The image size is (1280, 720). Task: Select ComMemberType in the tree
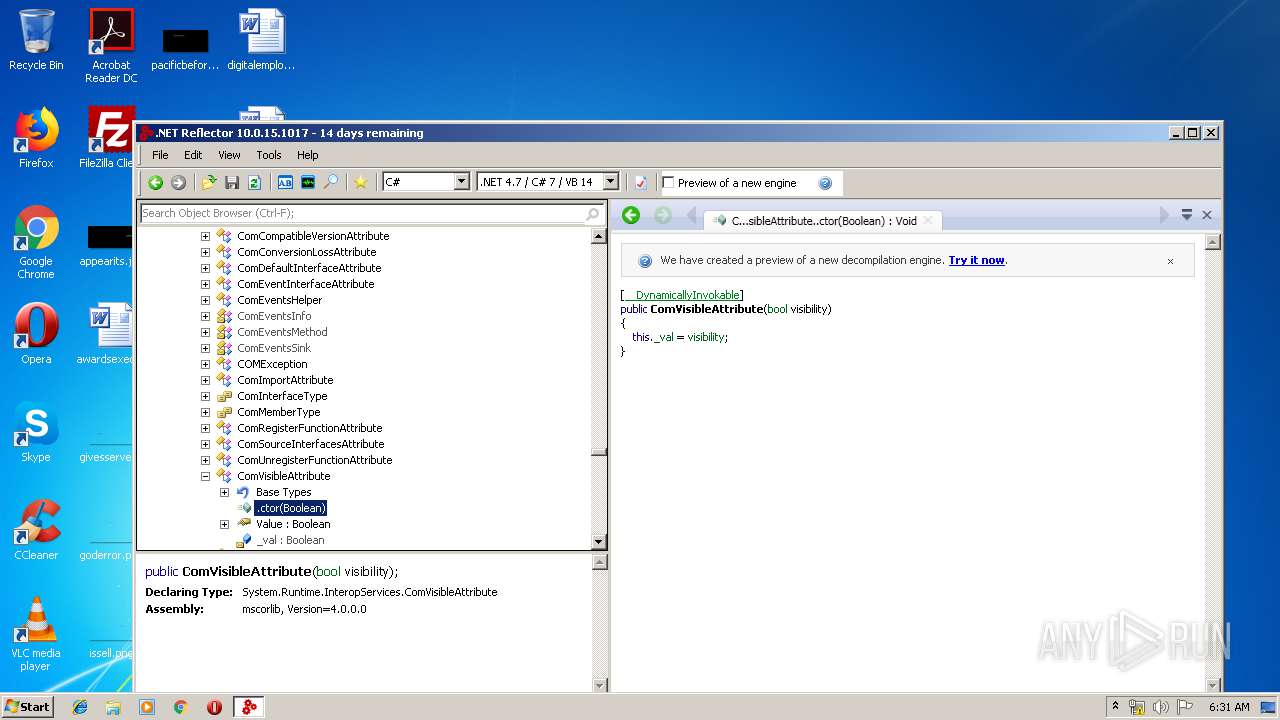point(279,412)
